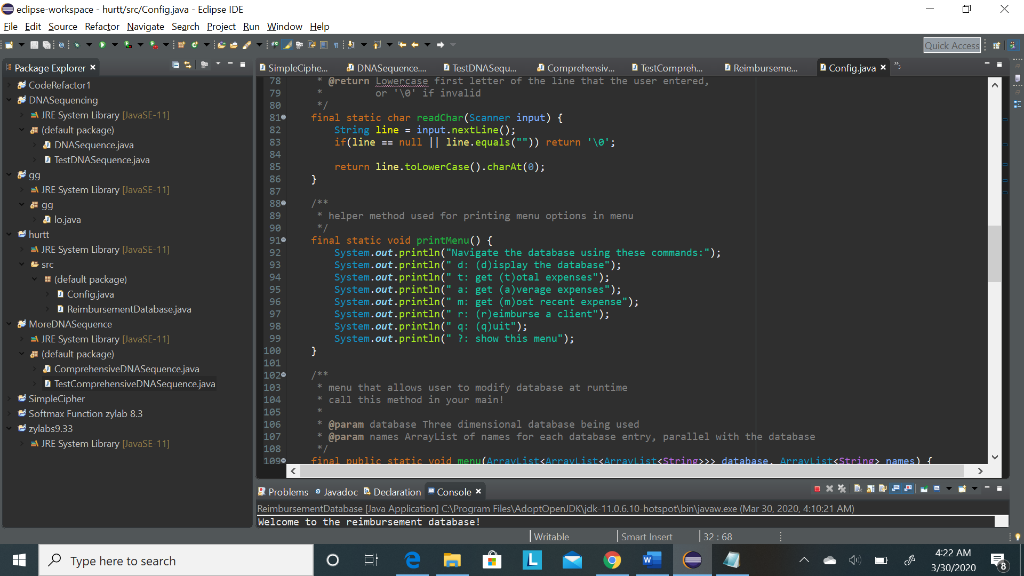Collapse the DNASequencing project node
The height and width of the screenshot is (576, 1024).
pos(9,100)
